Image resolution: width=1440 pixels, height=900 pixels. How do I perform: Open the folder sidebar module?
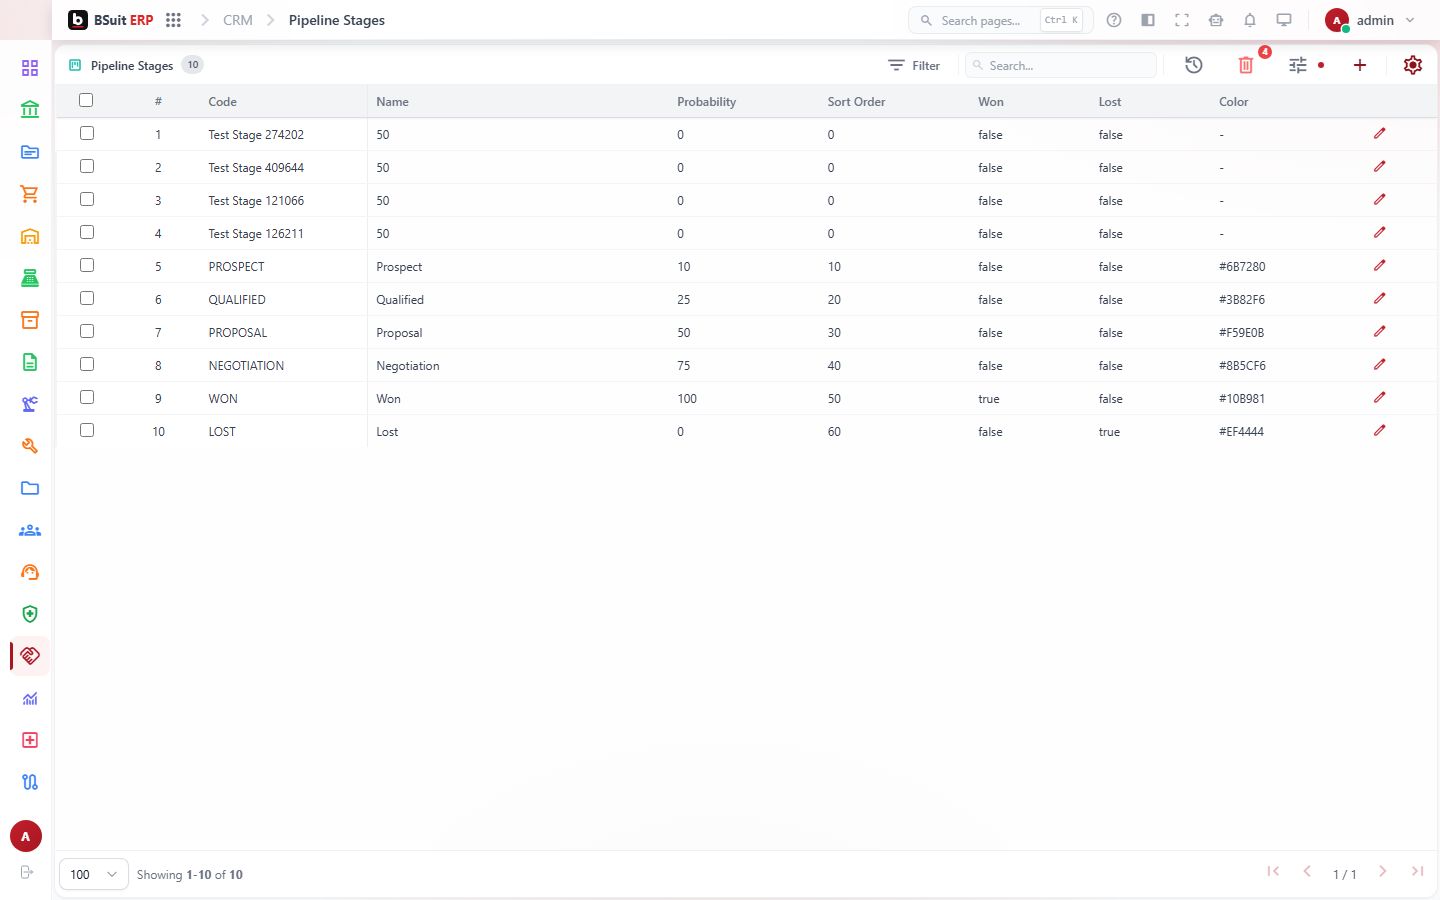tap(30, 488)
